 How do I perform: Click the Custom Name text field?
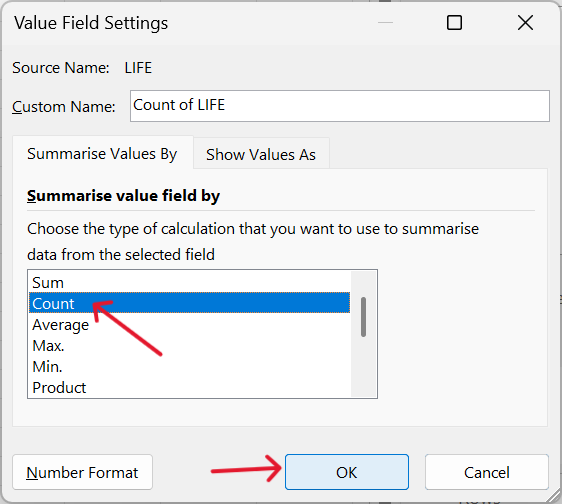pos(339,106)
